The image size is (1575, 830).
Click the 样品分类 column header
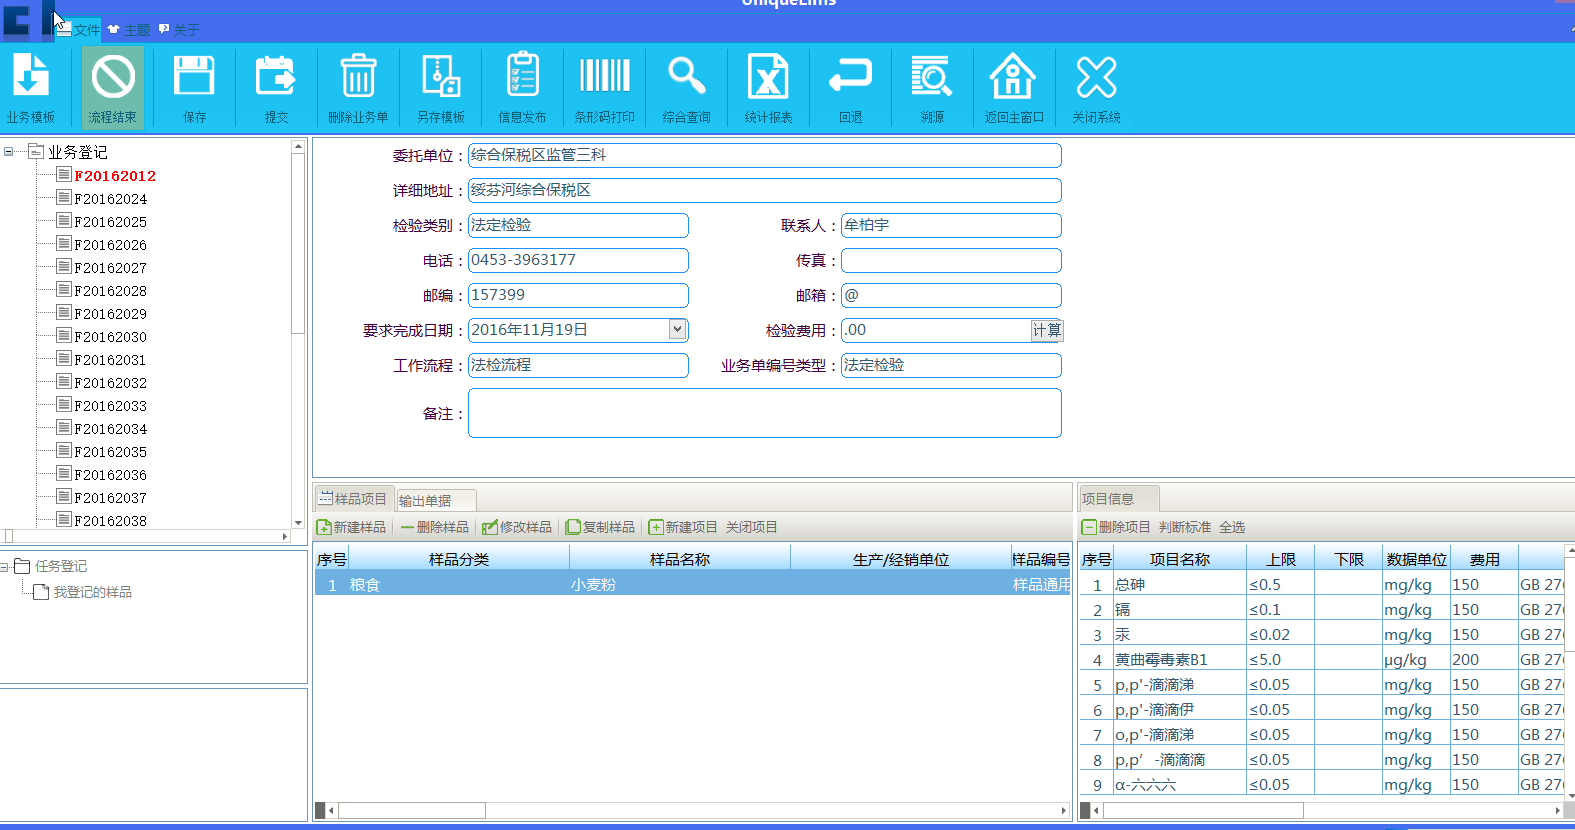click(x=459, y=559)
